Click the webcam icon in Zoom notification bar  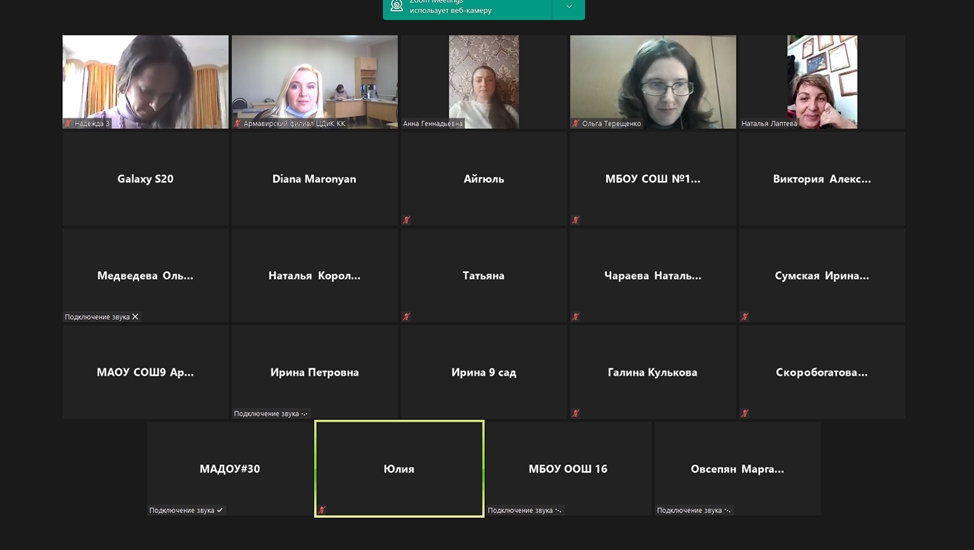tap(397, 6)
